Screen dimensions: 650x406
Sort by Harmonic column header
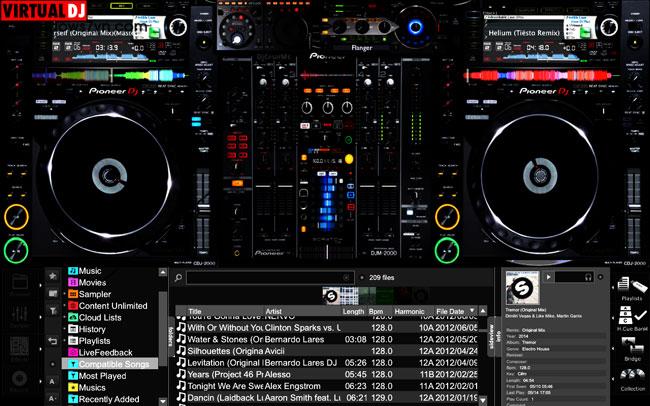pyautogui.click(x=412, y=311)
